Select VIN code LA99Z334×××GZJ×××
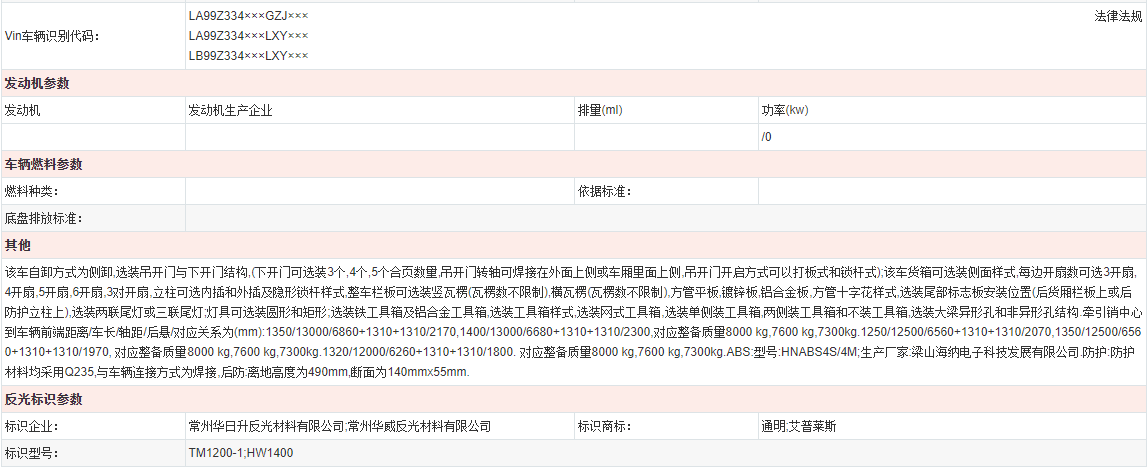 [248, 16]
